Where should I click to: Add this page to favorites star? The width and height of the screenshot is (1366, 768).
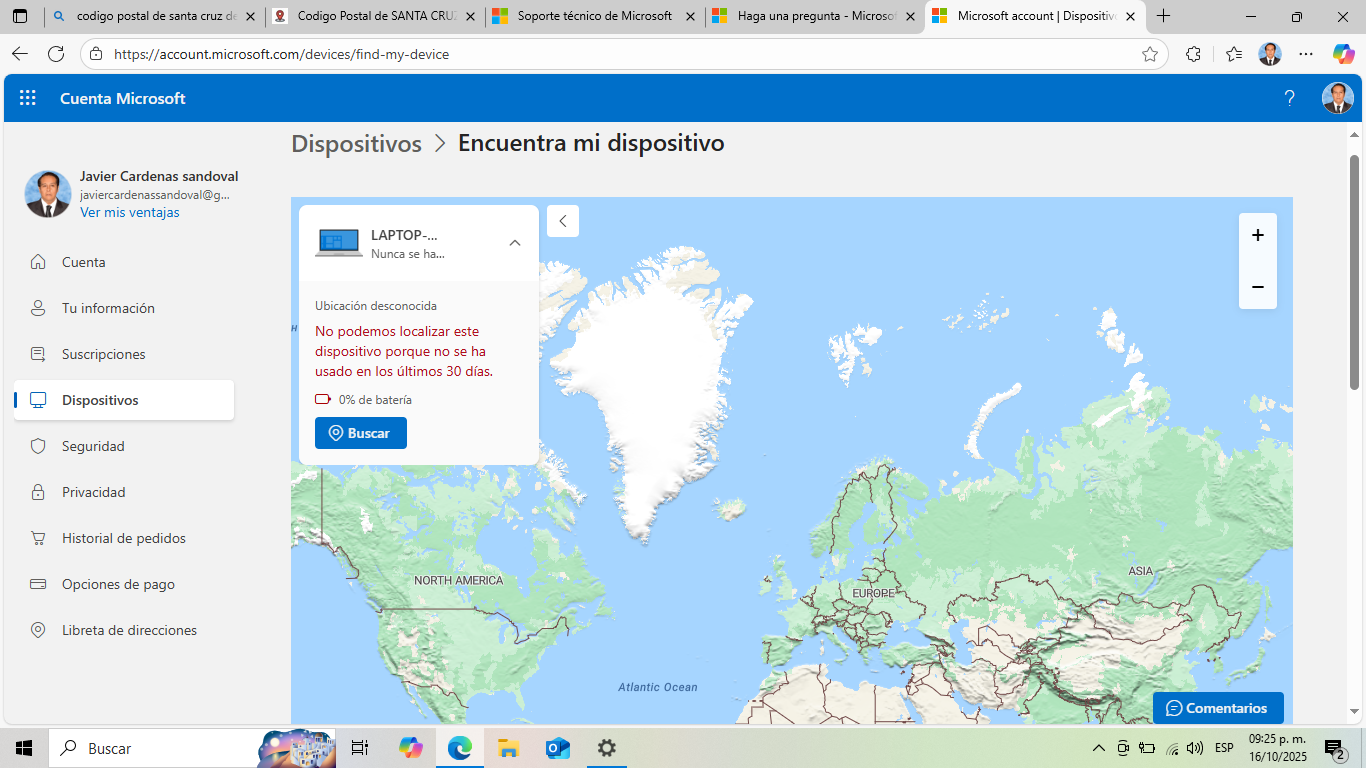tap(1150, 54)
